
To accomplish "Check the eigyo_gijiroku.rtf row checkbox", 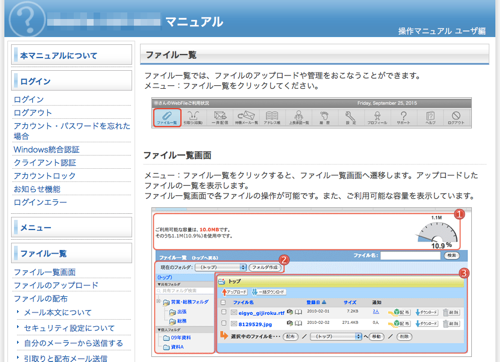I will coord(224,312).
